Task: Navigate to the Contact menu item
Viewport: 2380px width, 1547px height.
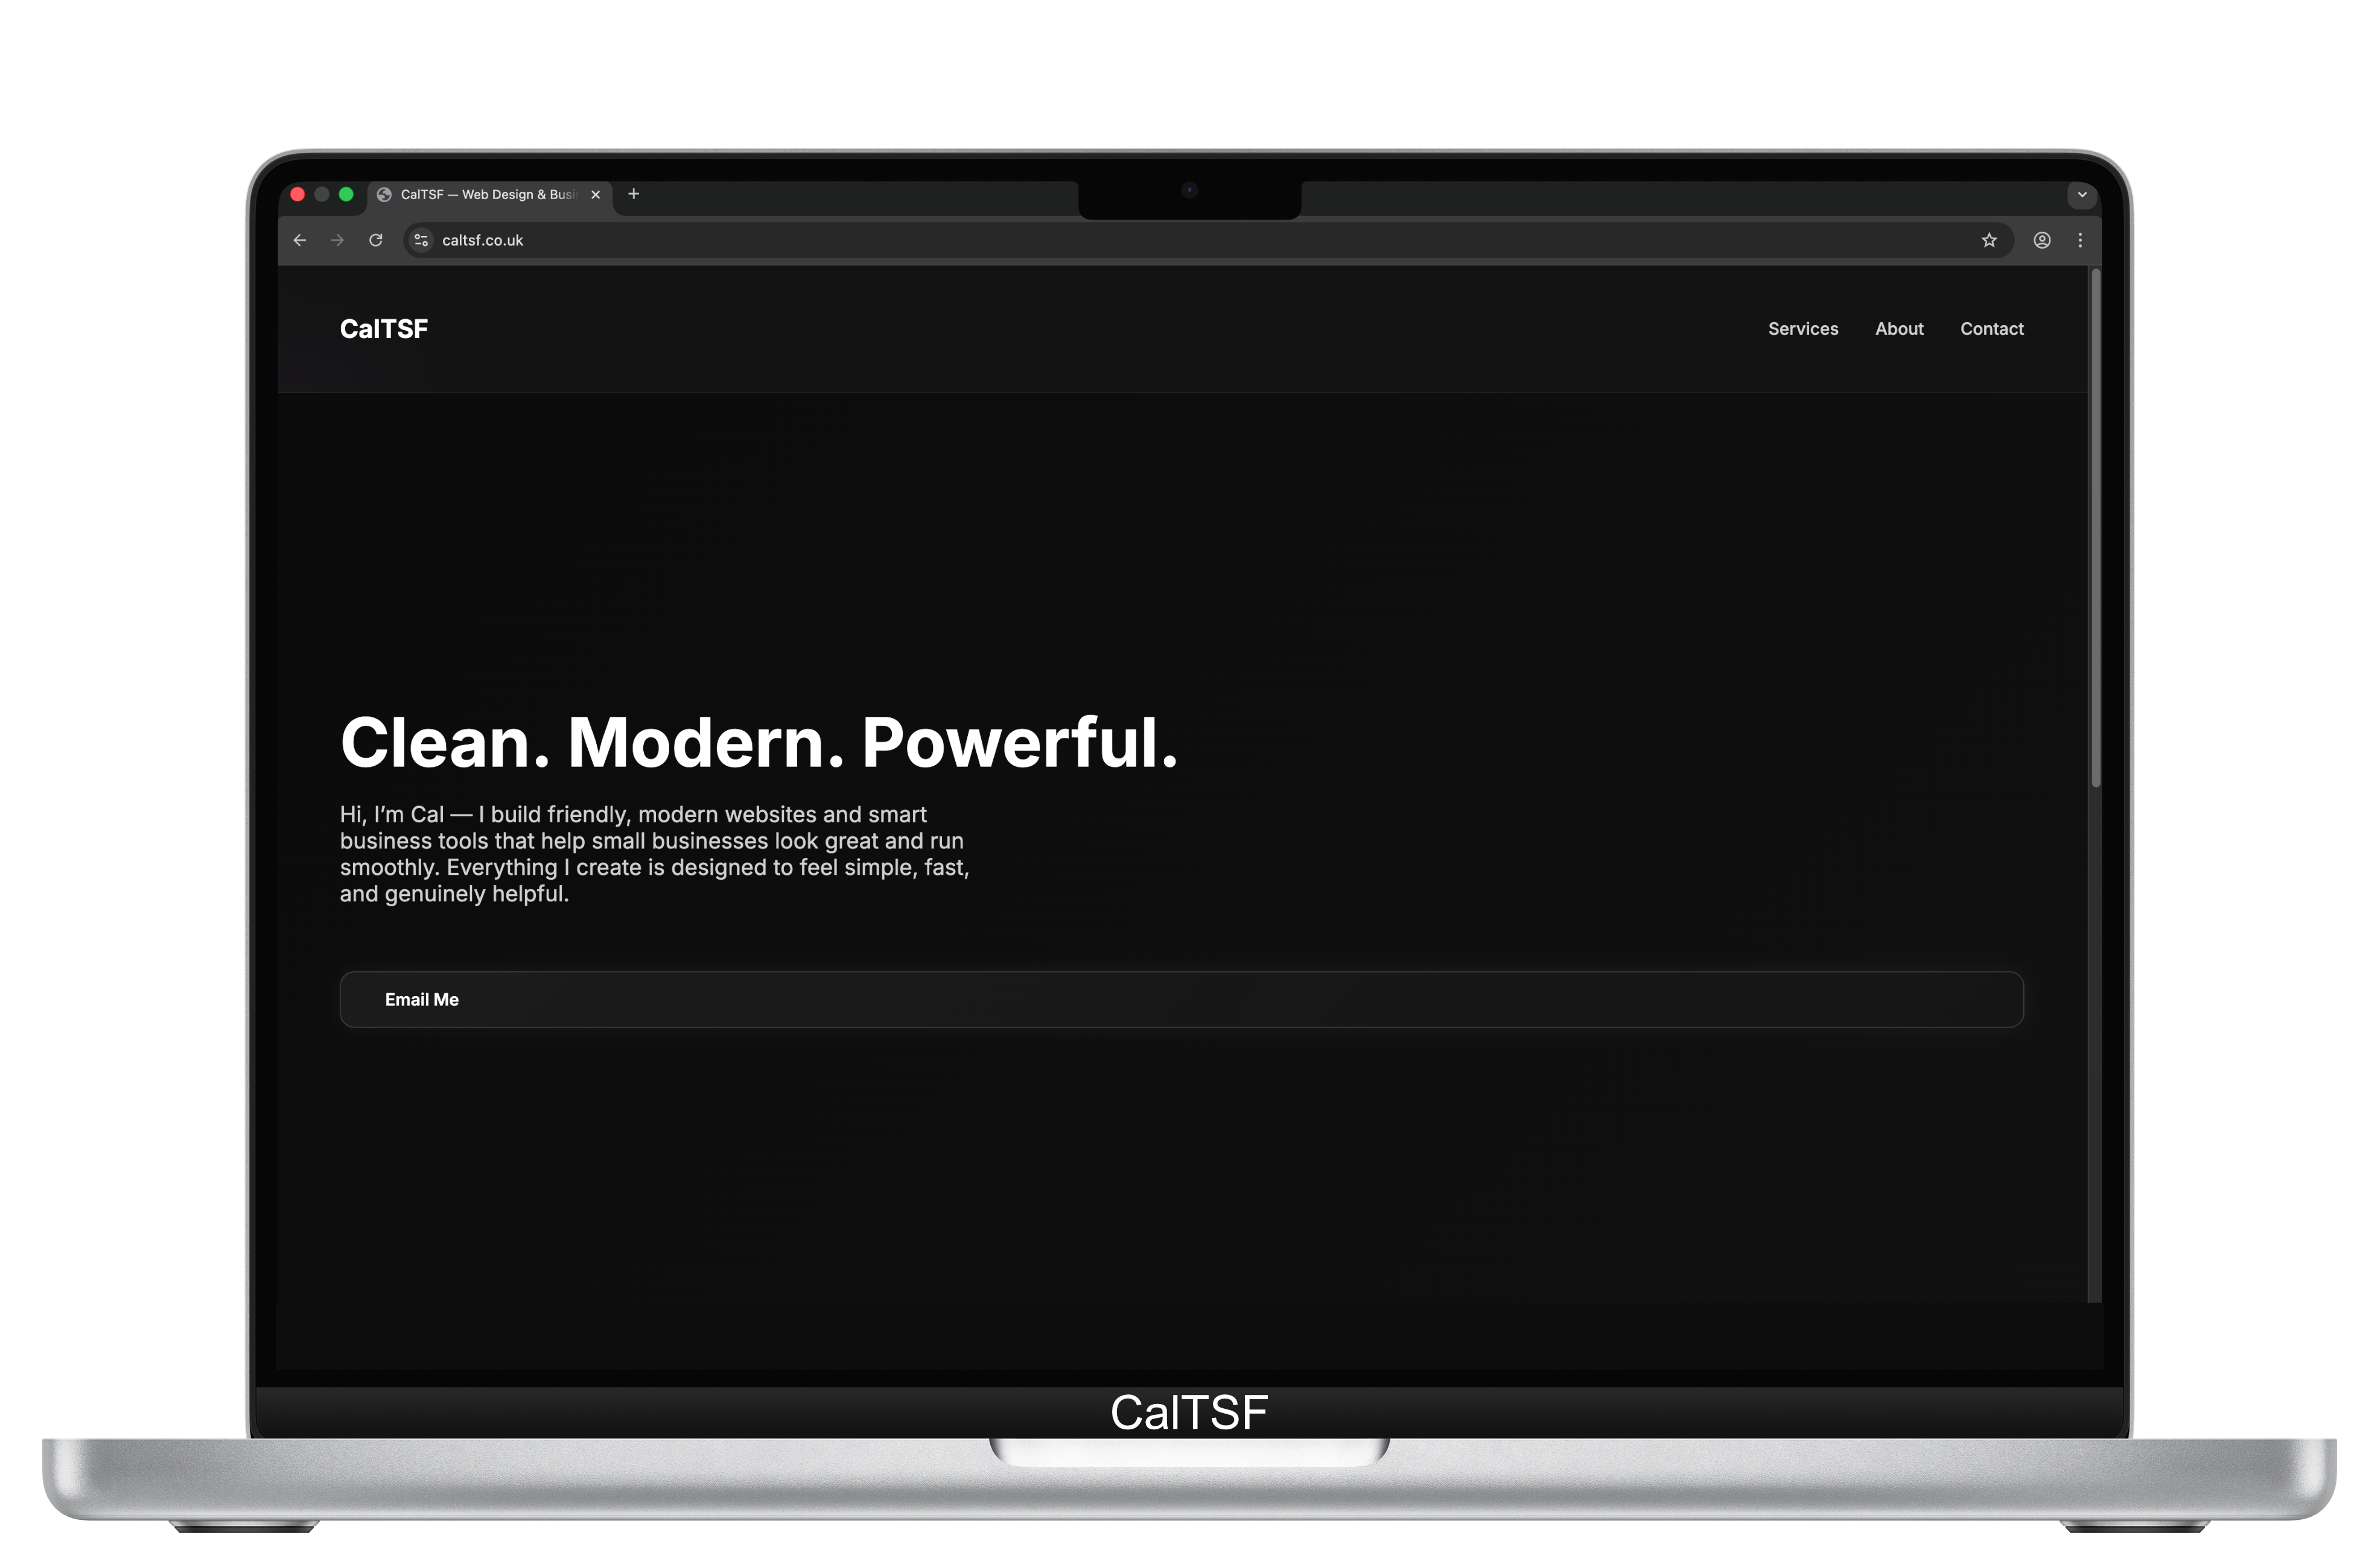Action: 1991,329
